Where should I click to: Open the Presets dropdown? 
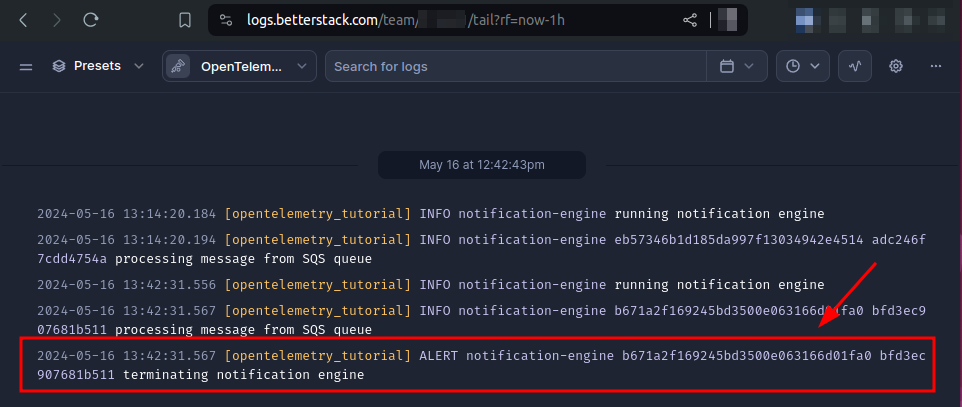[x=98, y=66]
